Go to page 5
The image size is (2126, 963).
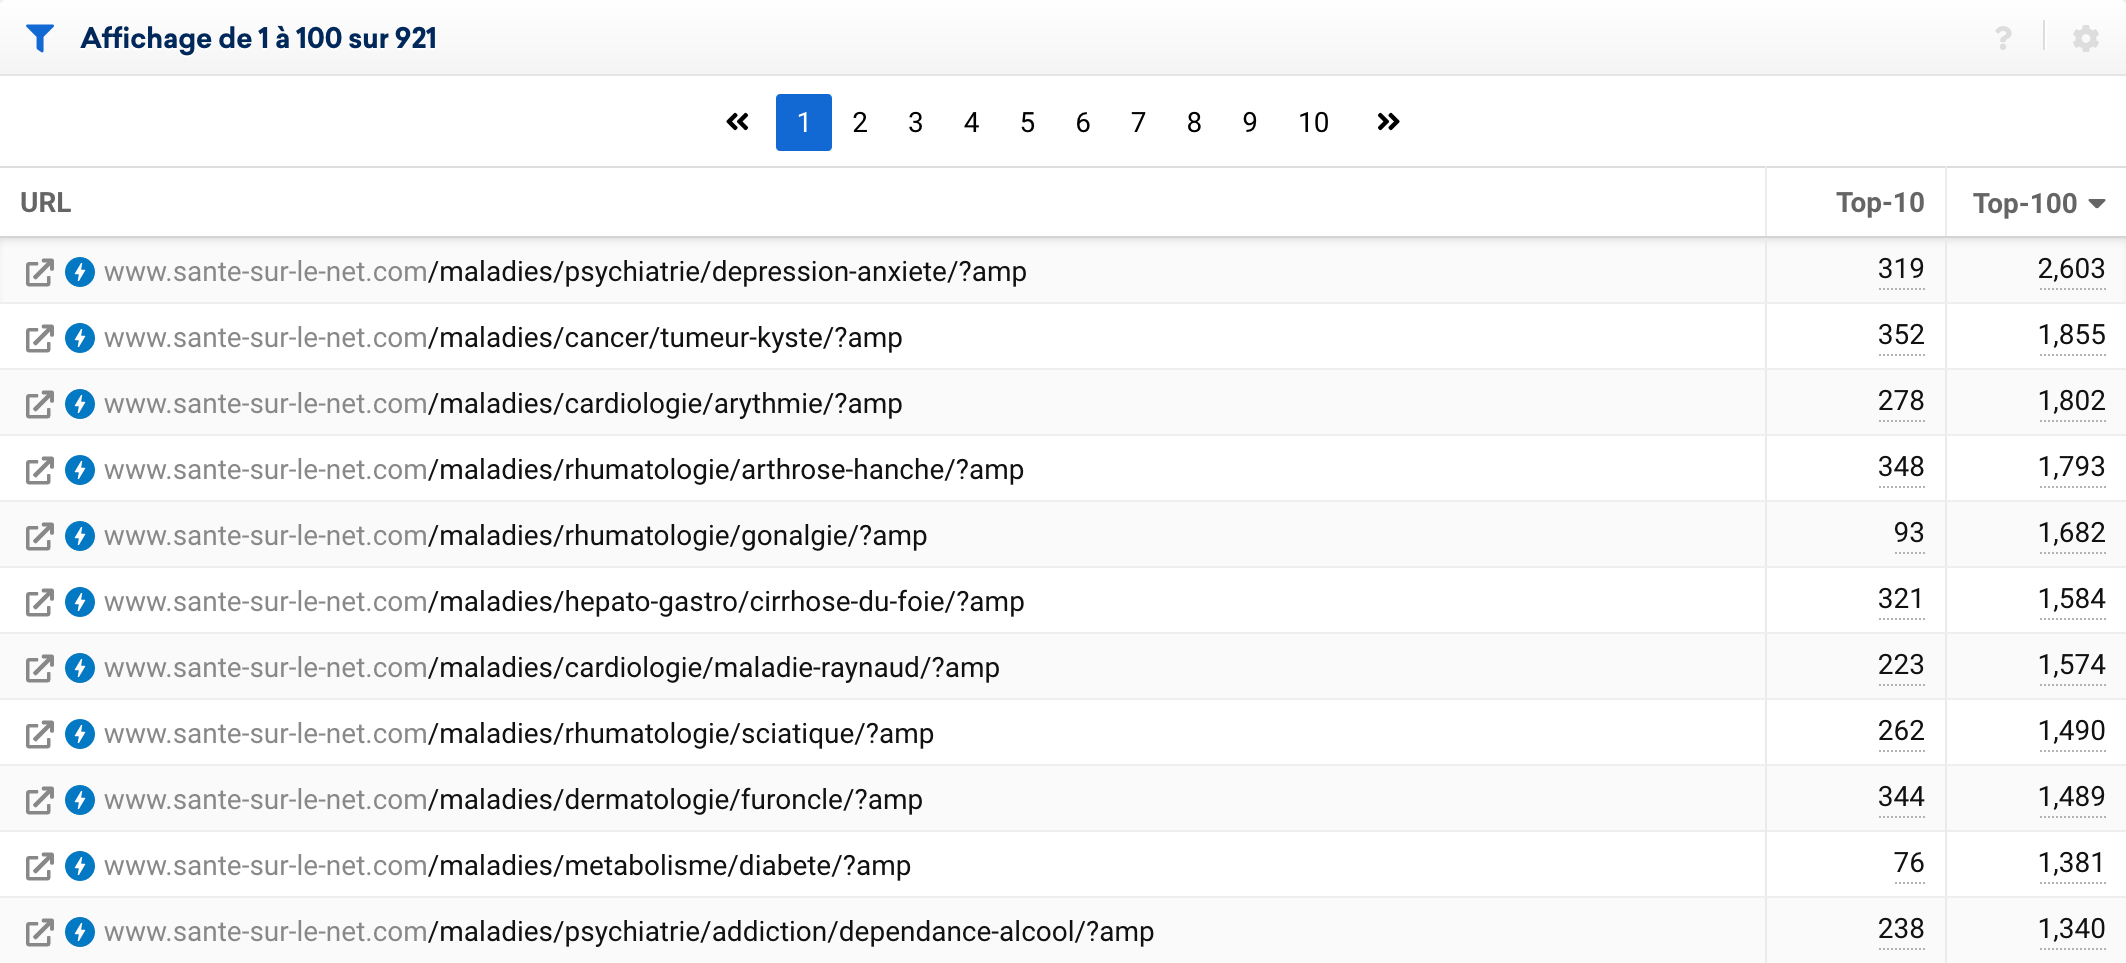point(1028,122)
